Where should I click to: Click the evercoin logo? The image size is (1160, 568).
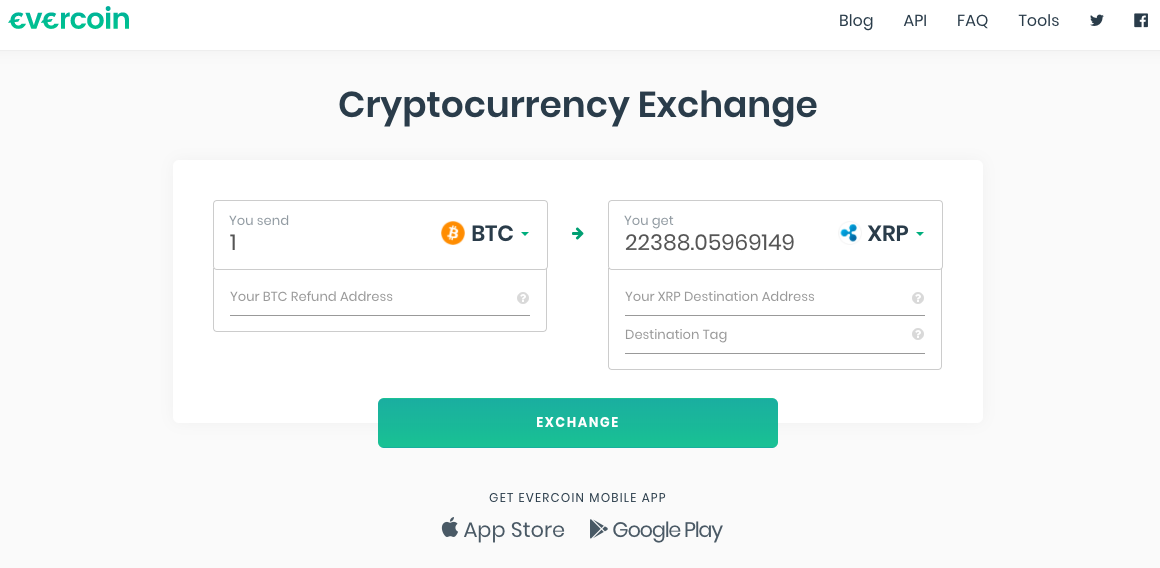(x=69, y=19)
